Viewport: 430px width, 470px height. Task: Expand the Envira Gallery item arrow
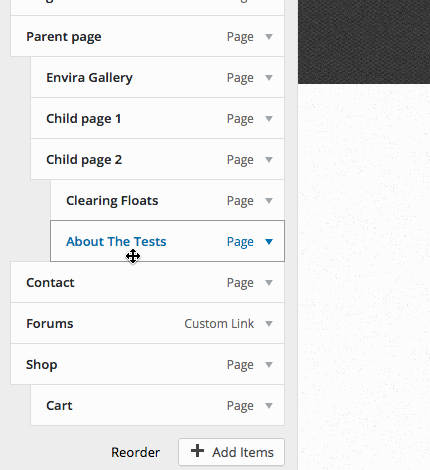[x=269, y=77]
